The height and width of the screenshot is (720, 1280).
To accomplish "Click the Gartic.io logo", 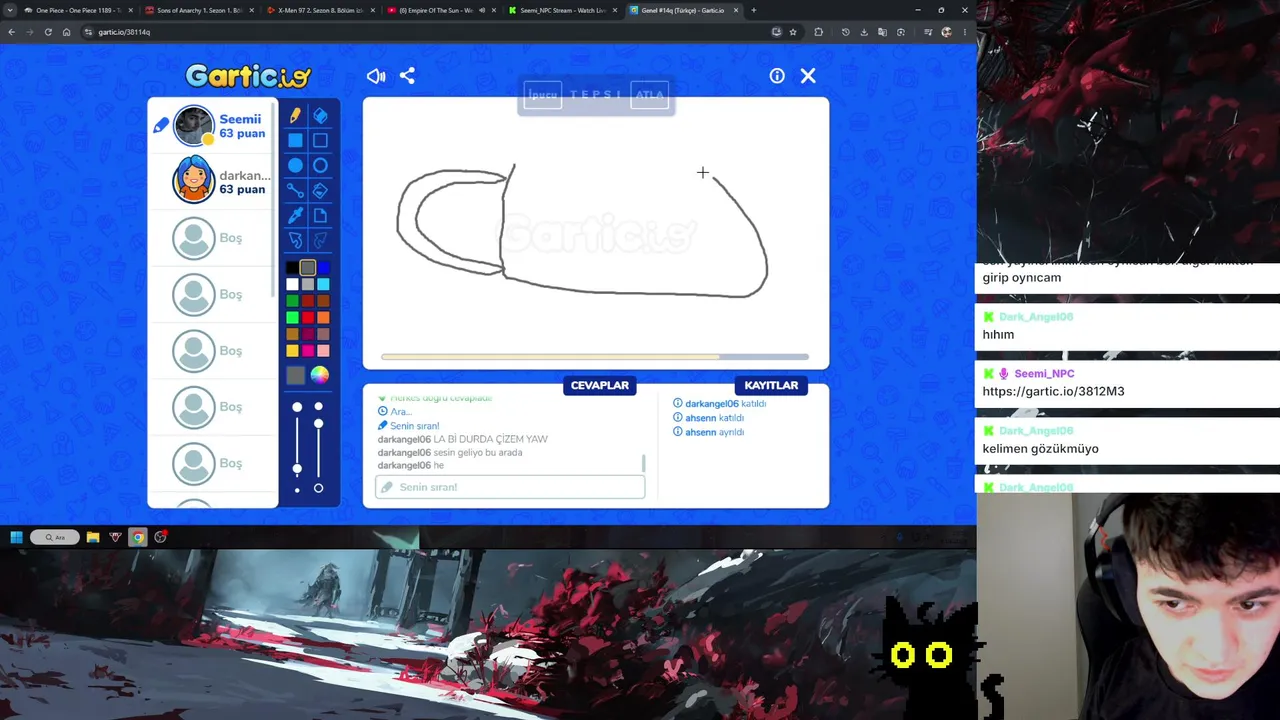I will pos(248,76).
